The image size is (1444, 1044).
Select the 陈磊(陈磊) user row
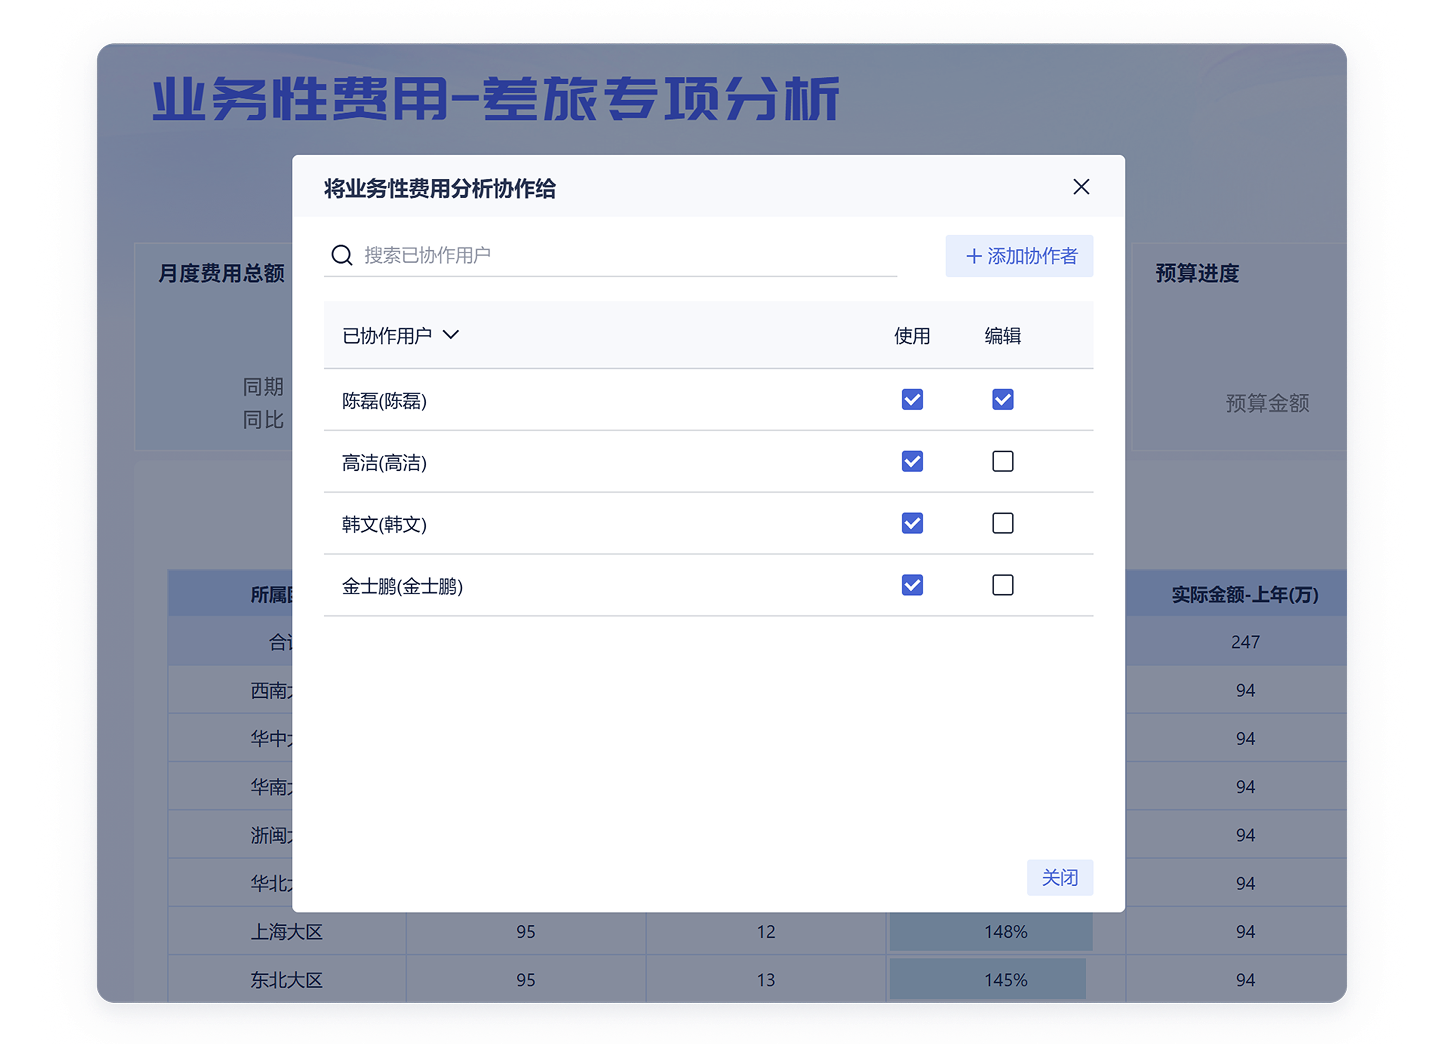pos(385,401)
